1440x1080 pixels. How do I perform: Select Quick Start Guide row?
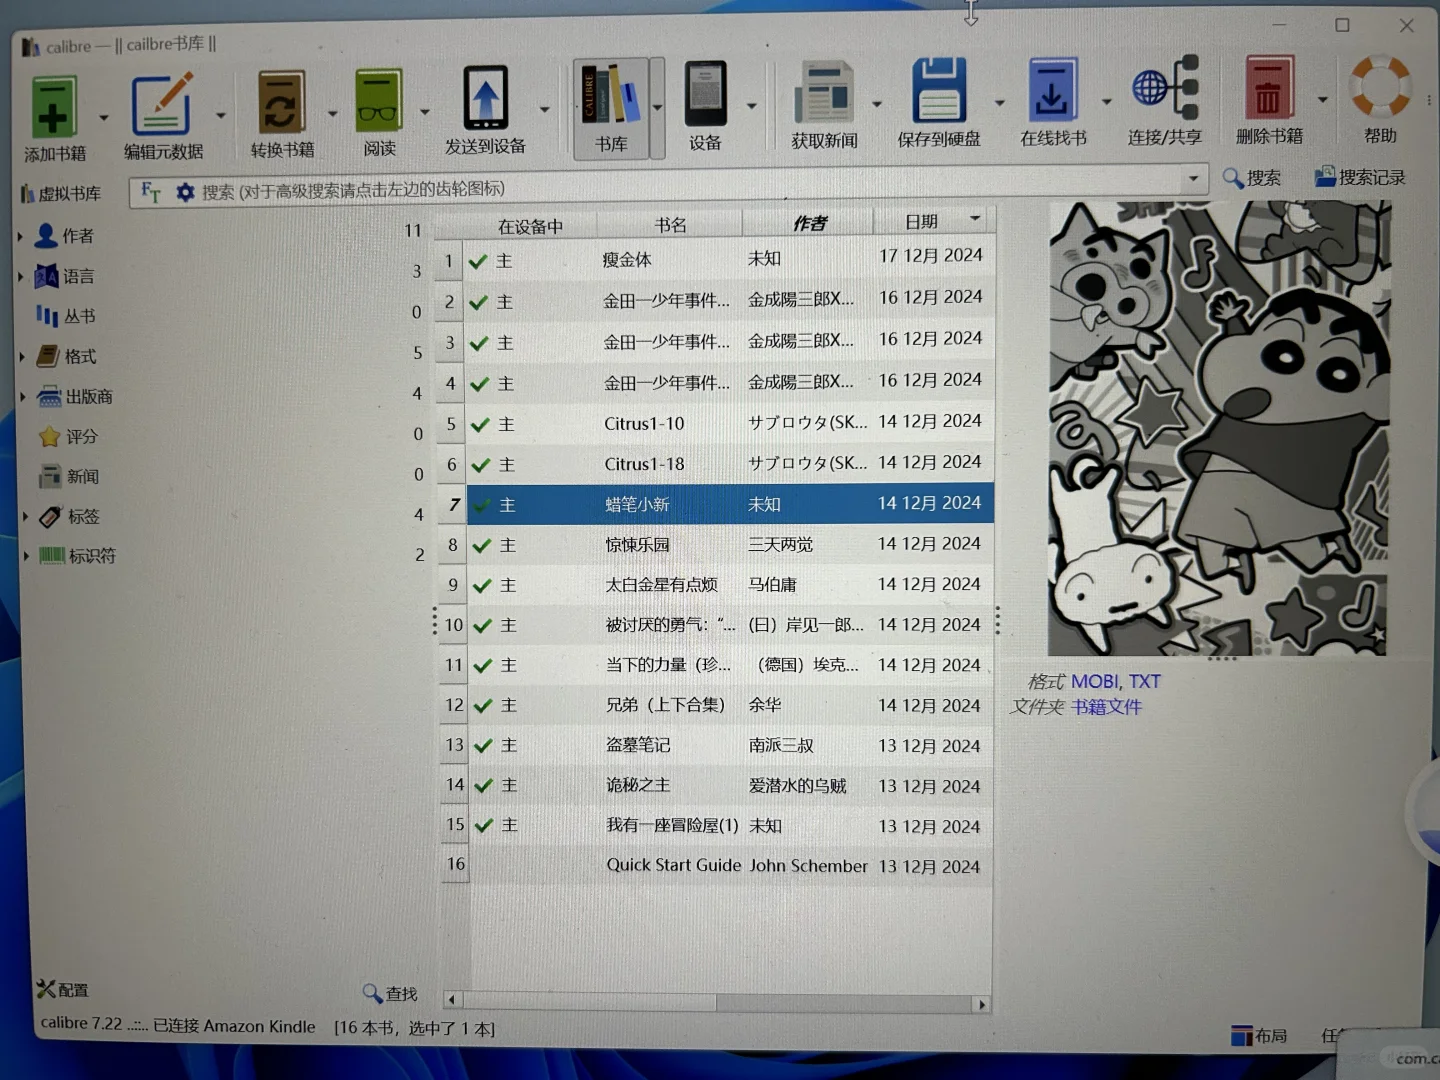point(718,866)
